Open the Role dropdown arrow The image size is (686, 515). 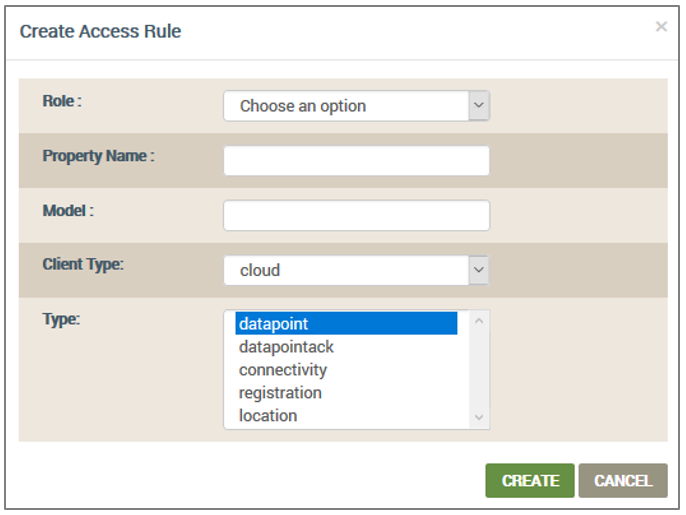coord(479,105)
